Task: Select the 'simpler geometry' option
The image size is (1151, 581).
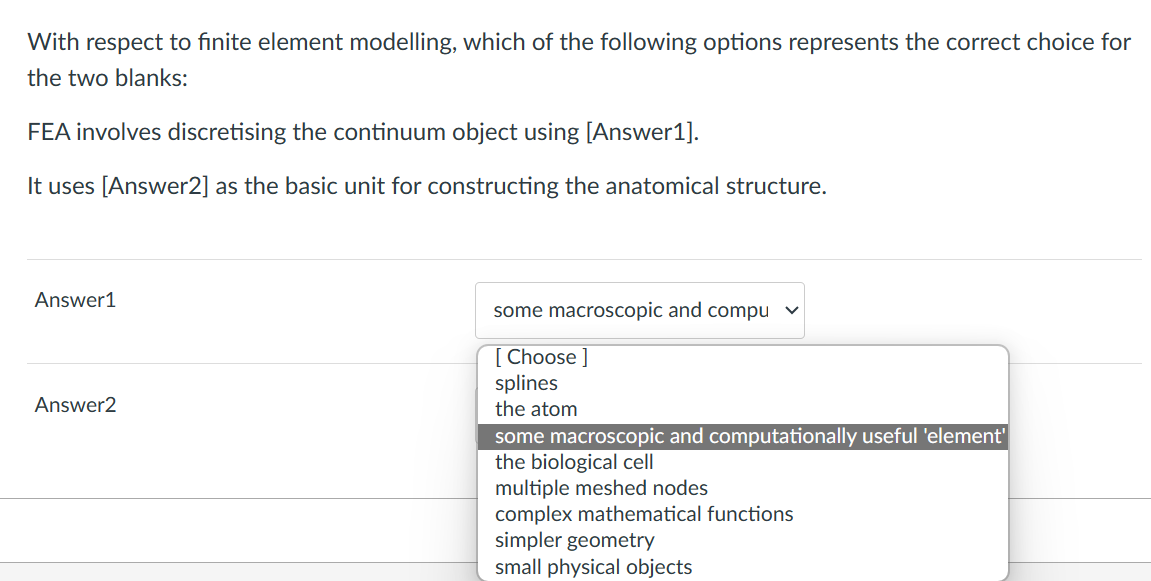Action: pyautogui.click(x=575, y=540)
